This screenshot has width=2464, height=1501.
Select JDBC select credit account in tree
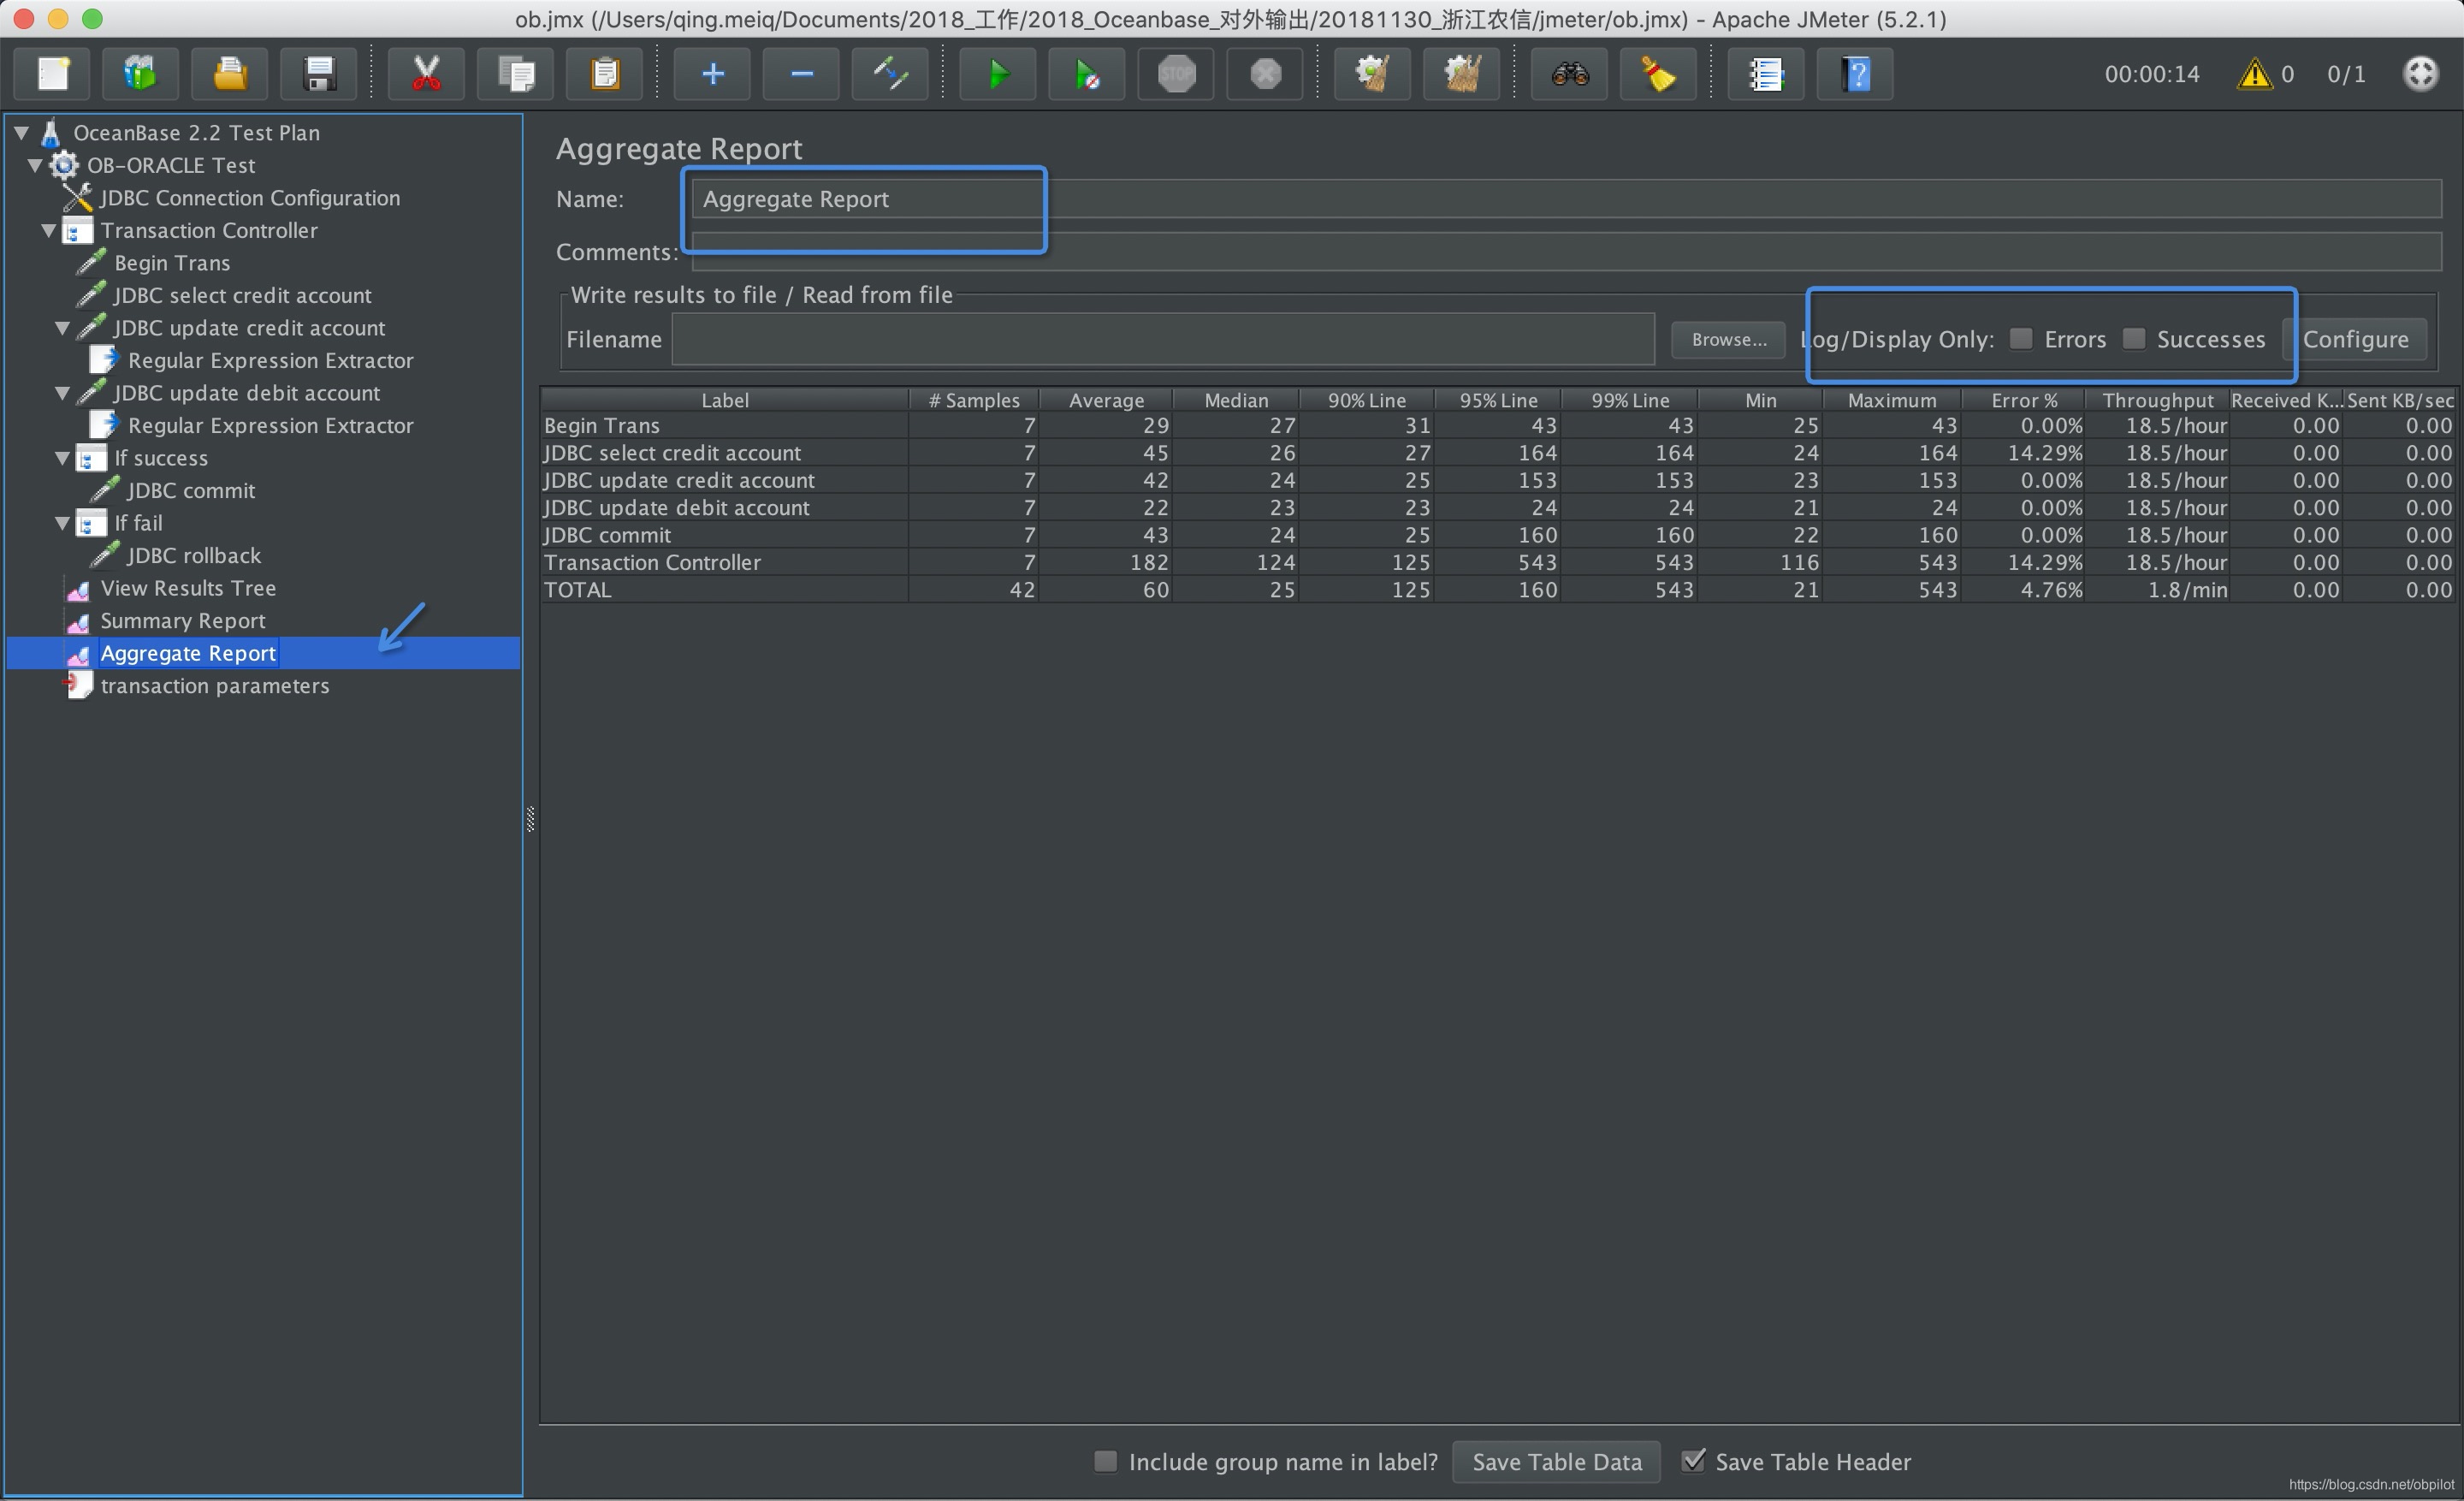pyautogui.click(x=242, y=295)
